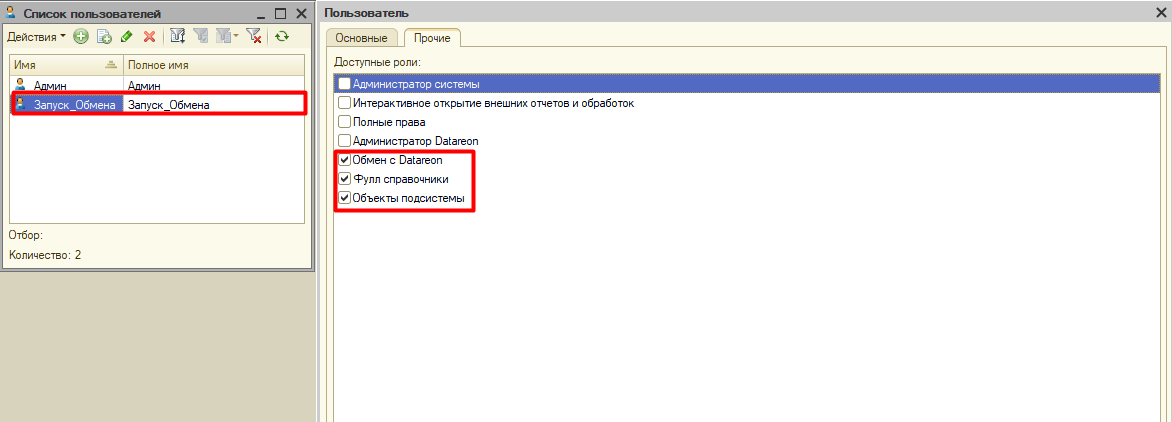
Task: Close the Пользователь panel
Action: pyautogui.click(x=1161, y=12)
